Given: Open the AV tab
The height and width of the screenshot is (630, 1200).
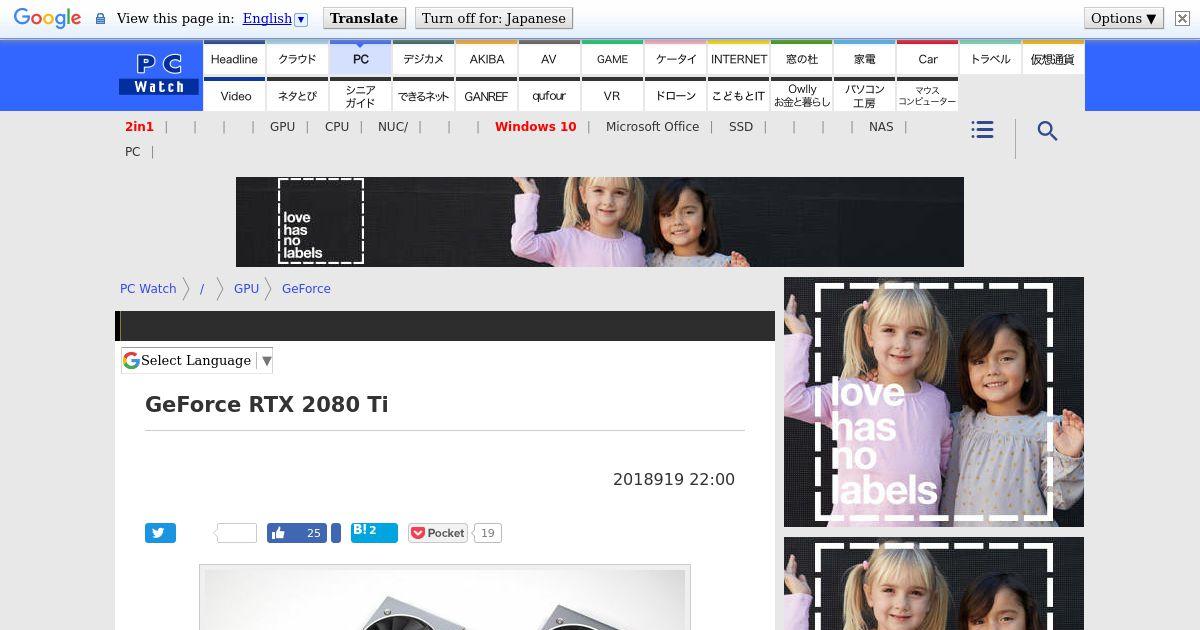Looking at the screenshot, I should tap(549, 58).
